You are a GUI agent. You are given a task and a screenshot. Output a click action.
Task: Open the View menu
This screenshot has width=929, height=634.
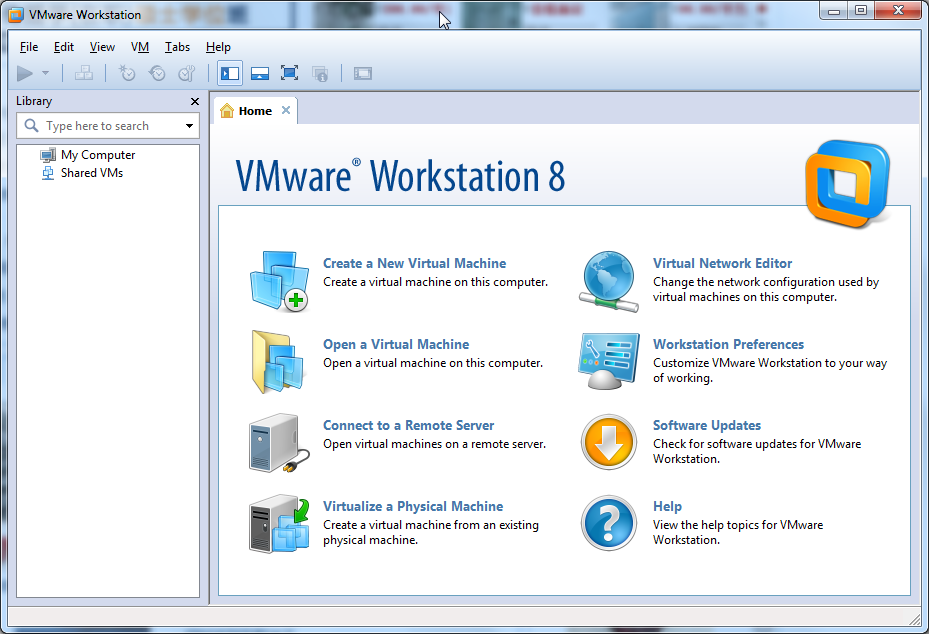tap(102, 47)
